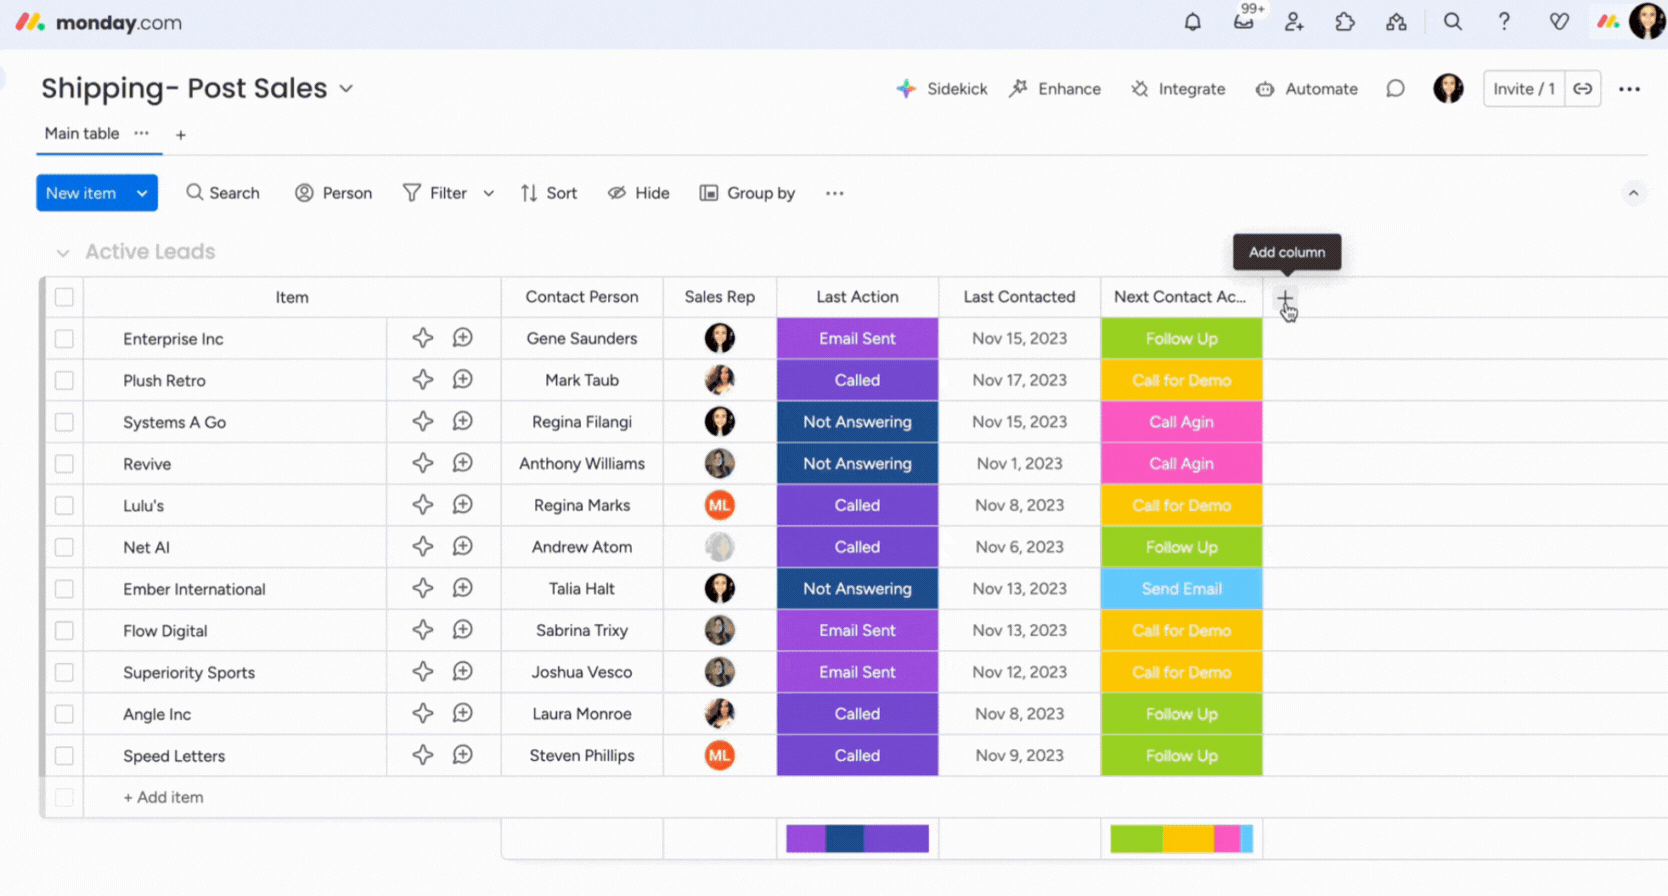
Task: Open the New item dropdown arrow
Action: pos(142,193)
